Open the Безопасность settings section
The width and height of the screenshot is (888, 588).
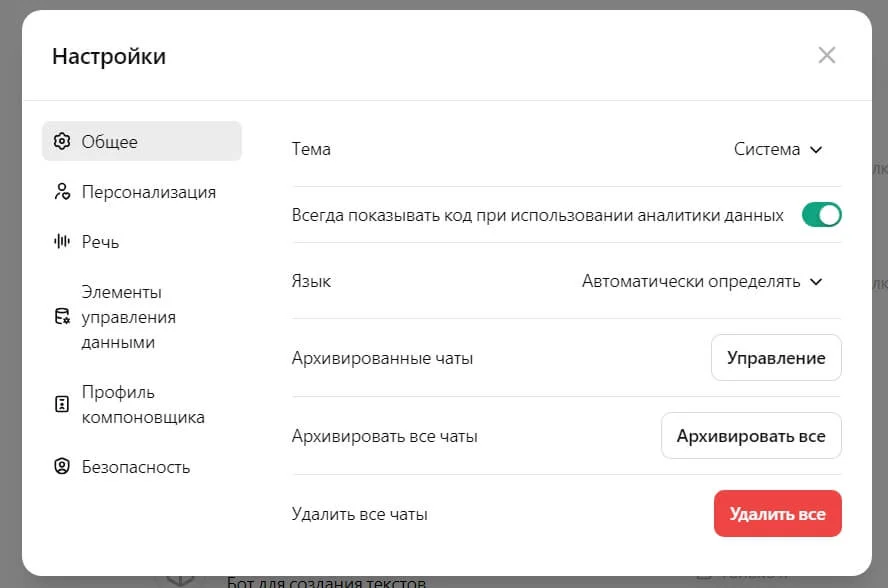point(135,467)
